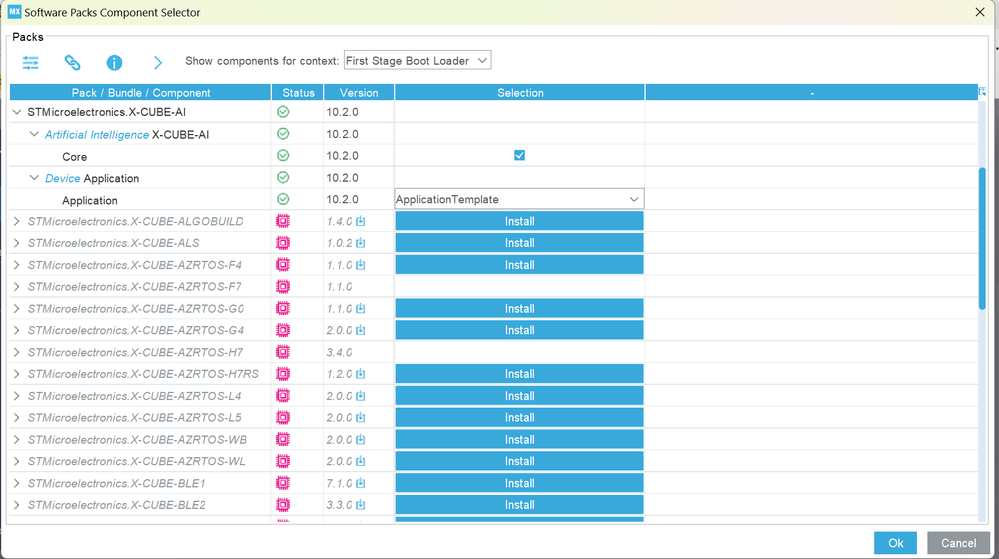
Task: Click download icon beside X-CUBE-AZRTOS-G0 version
Action: tap(361, 309)
